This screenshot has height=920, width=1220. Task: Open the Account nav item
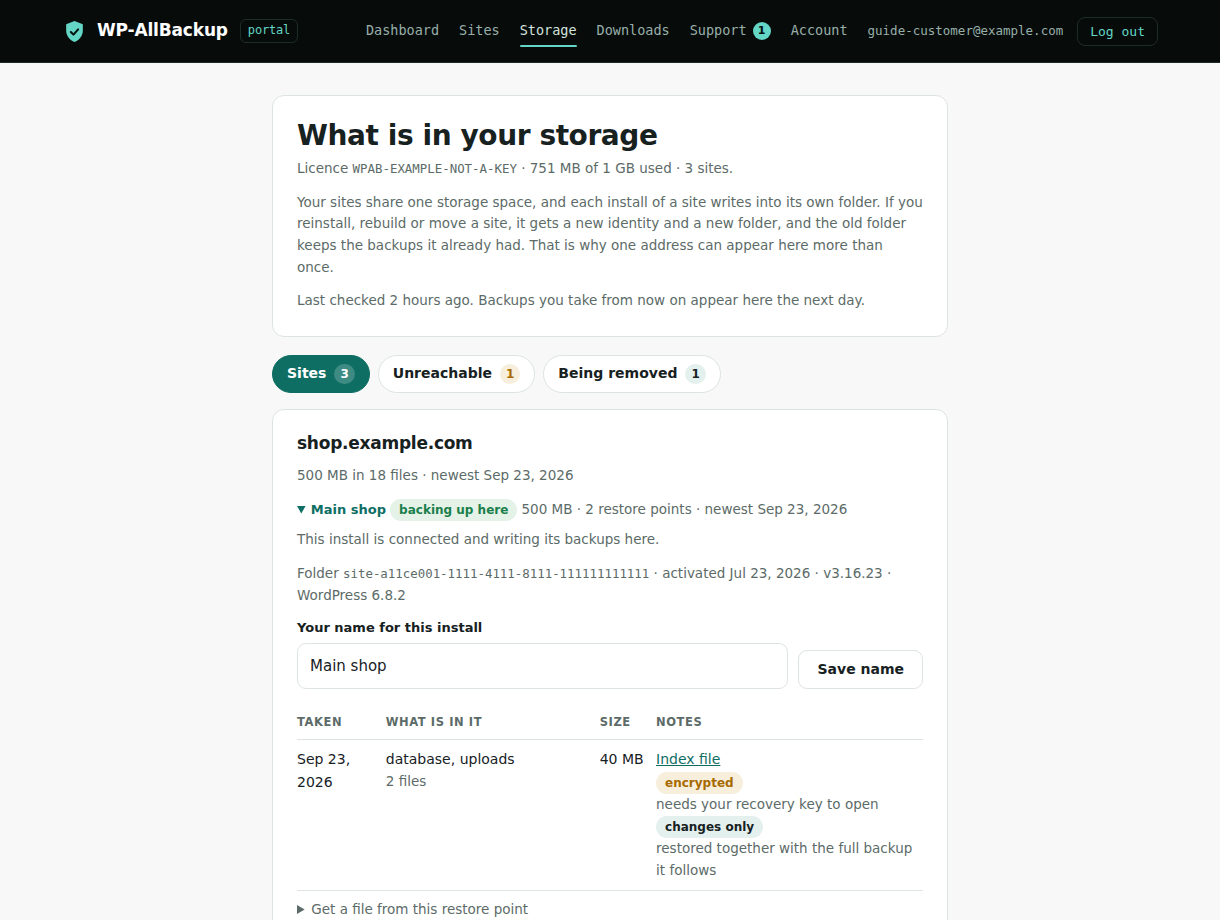(819, 31)
